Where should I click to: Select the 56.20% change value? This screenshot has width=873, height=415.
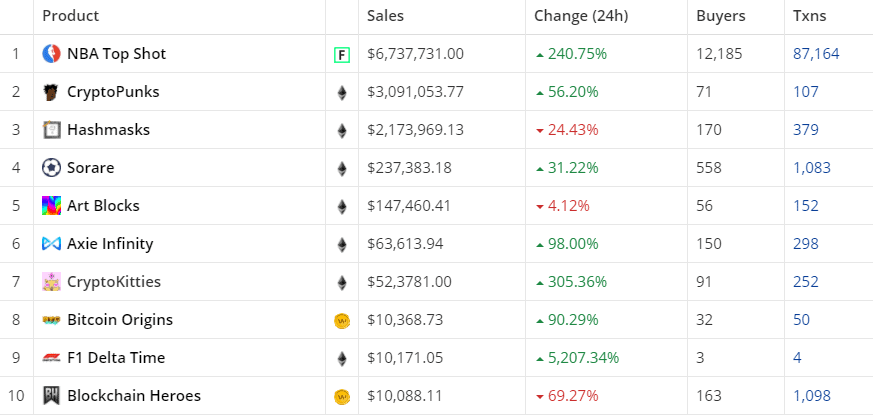573,92
